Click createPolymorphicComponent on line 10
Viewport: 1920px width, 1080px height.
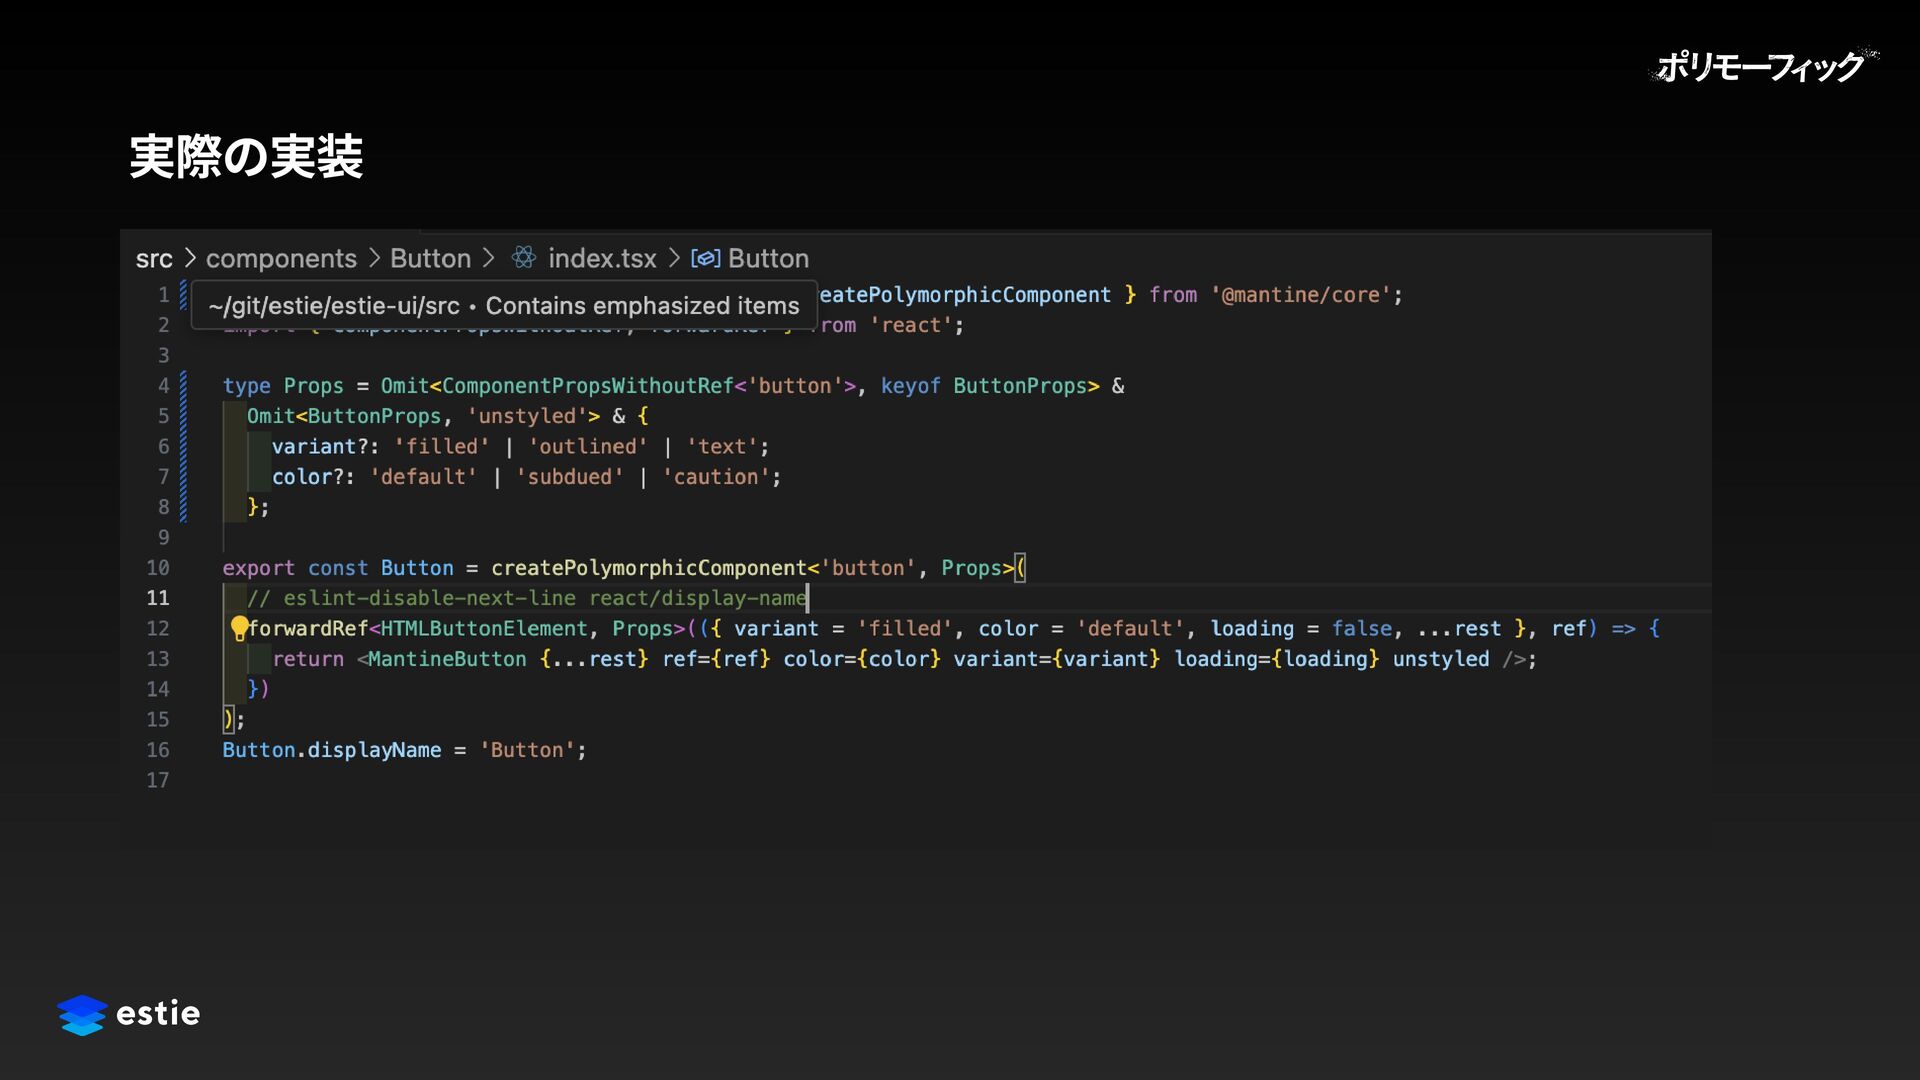point(648,568)
